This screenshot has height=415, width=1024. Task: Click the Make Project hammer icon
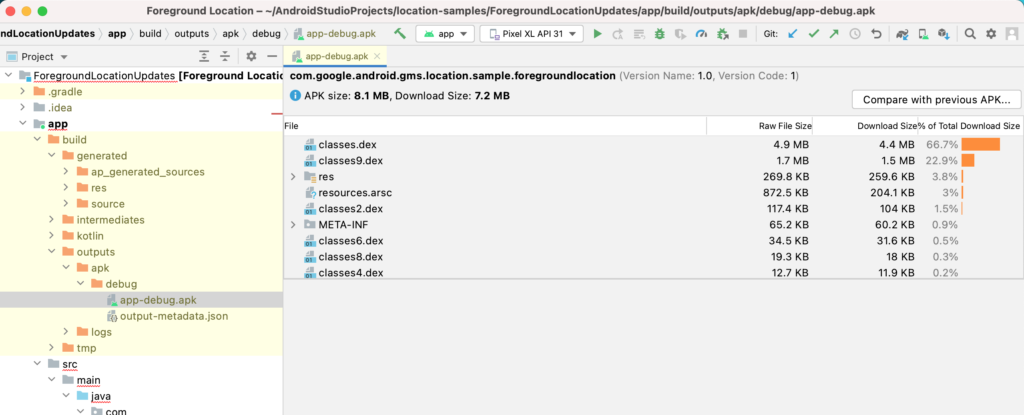pyautogui.click(x=400, y=33)
